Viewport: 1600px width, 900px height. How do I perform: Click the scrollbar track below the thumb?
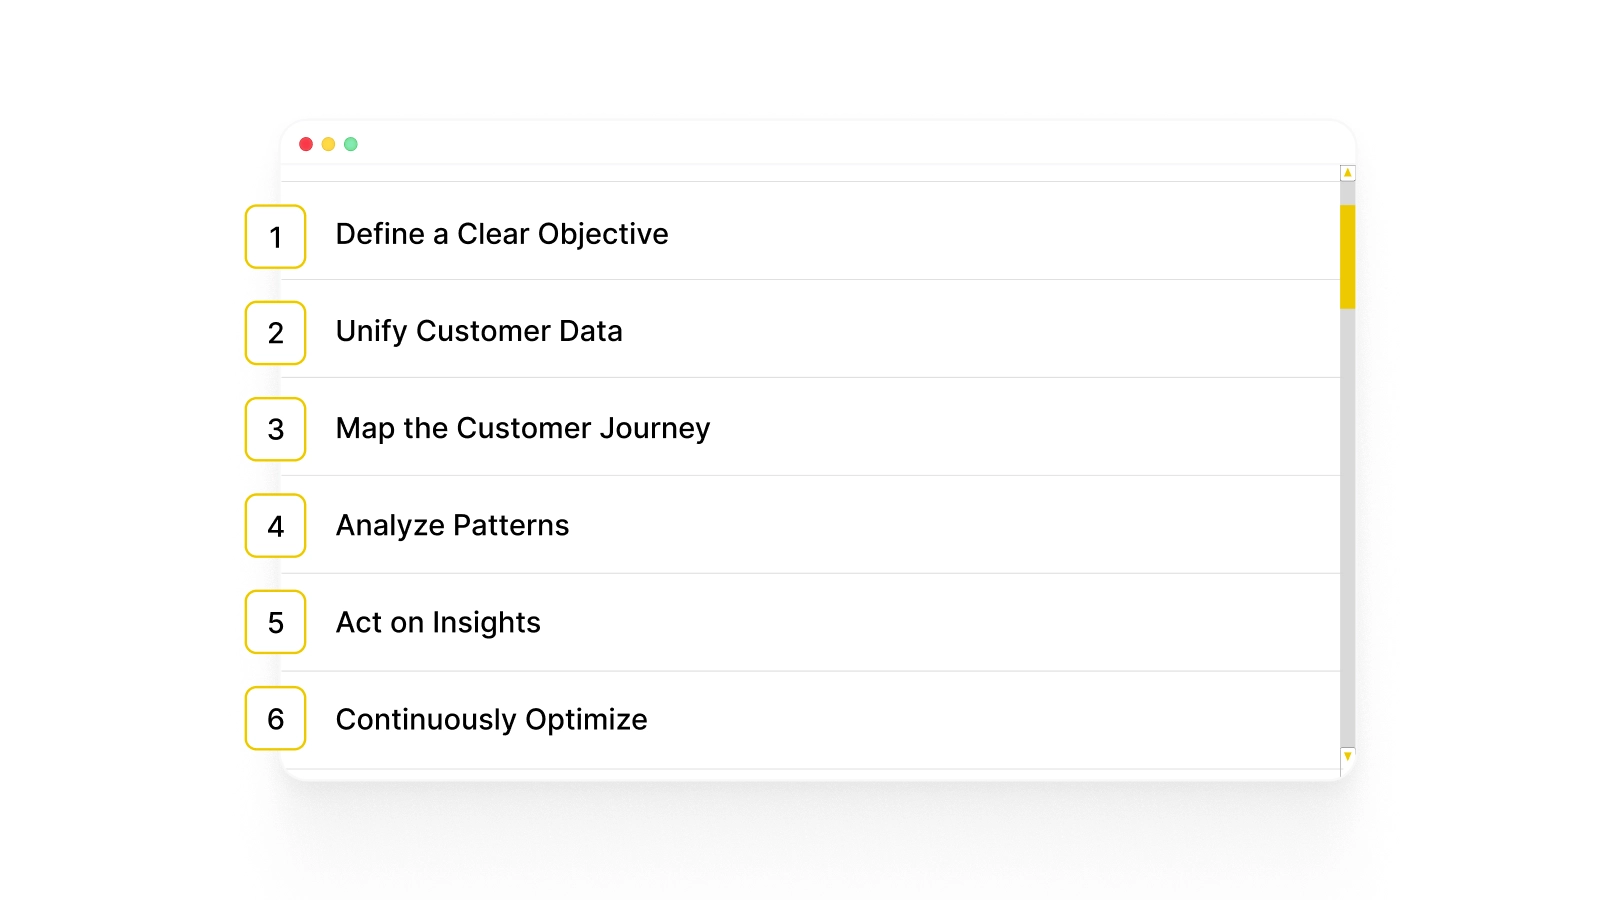(x=1347, y=500)
